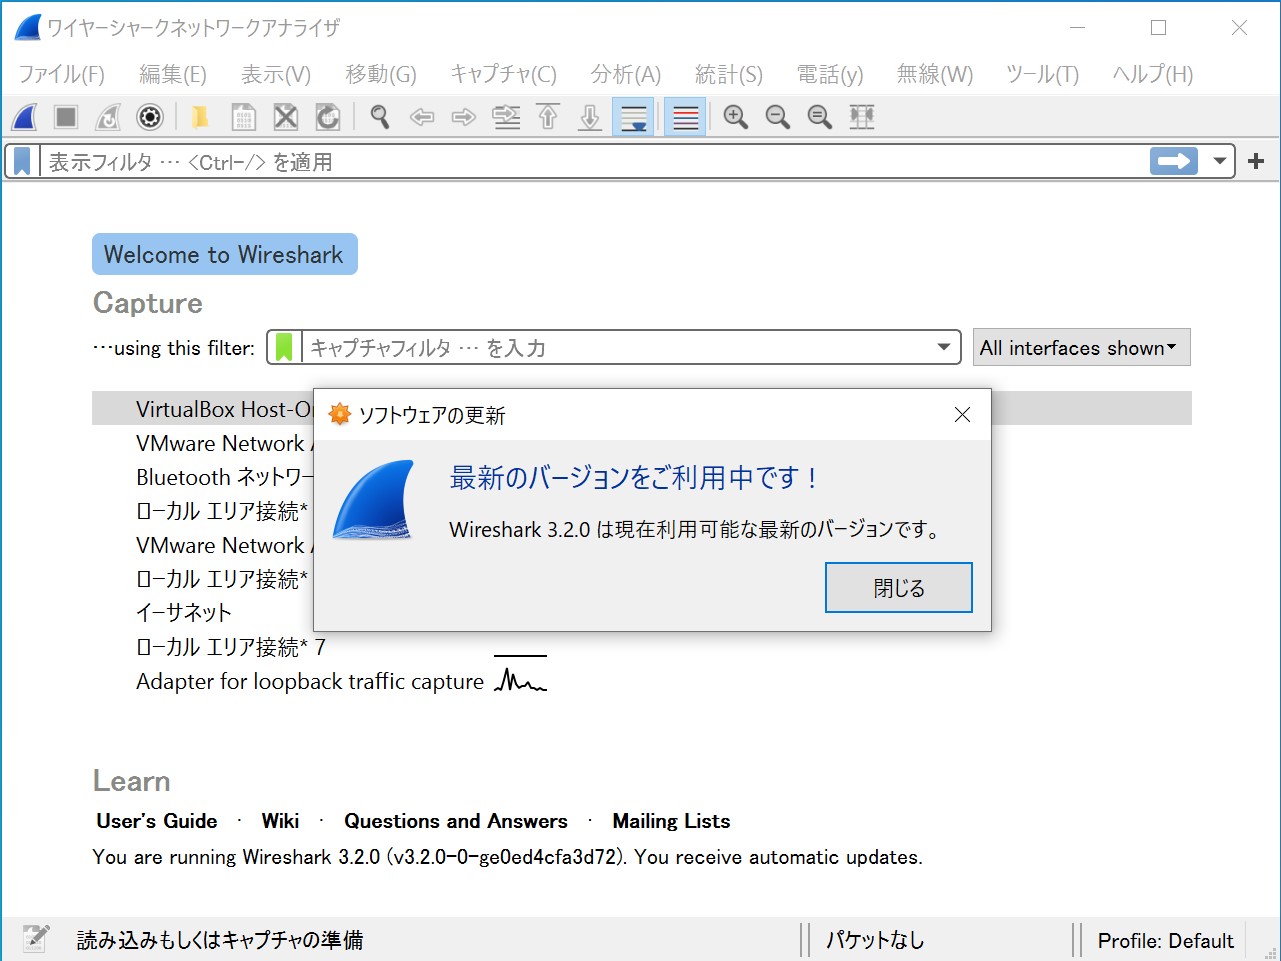Image resolution: width=1281 pixels, height=961 pixels.
Task: Click the zoom in toolbar icon
Action: coord(735,117)
